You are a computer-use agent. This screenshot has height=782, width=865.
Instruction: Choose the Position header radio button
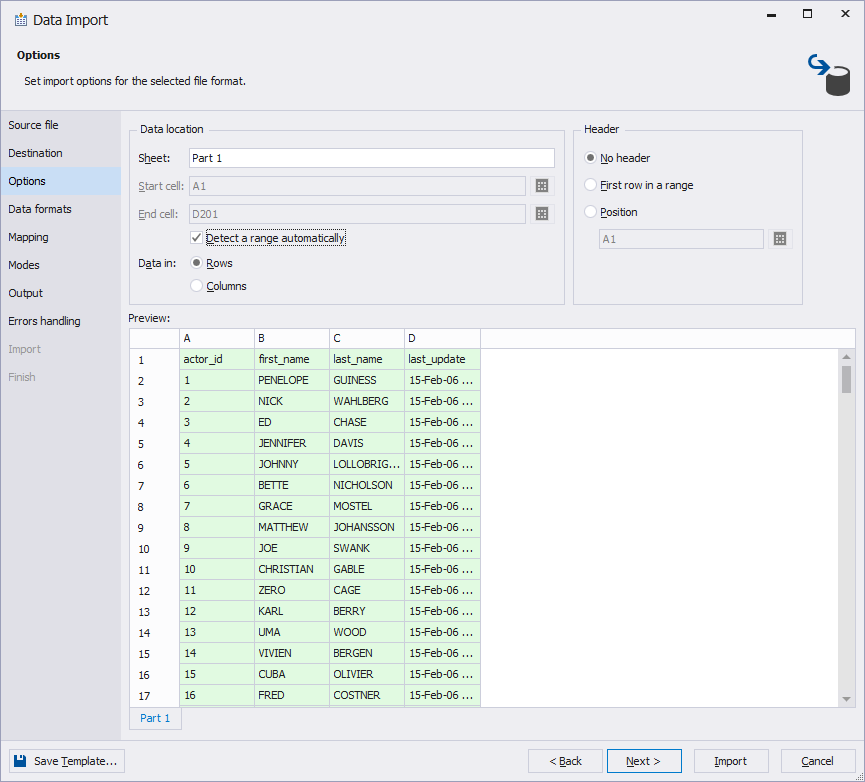591,212
